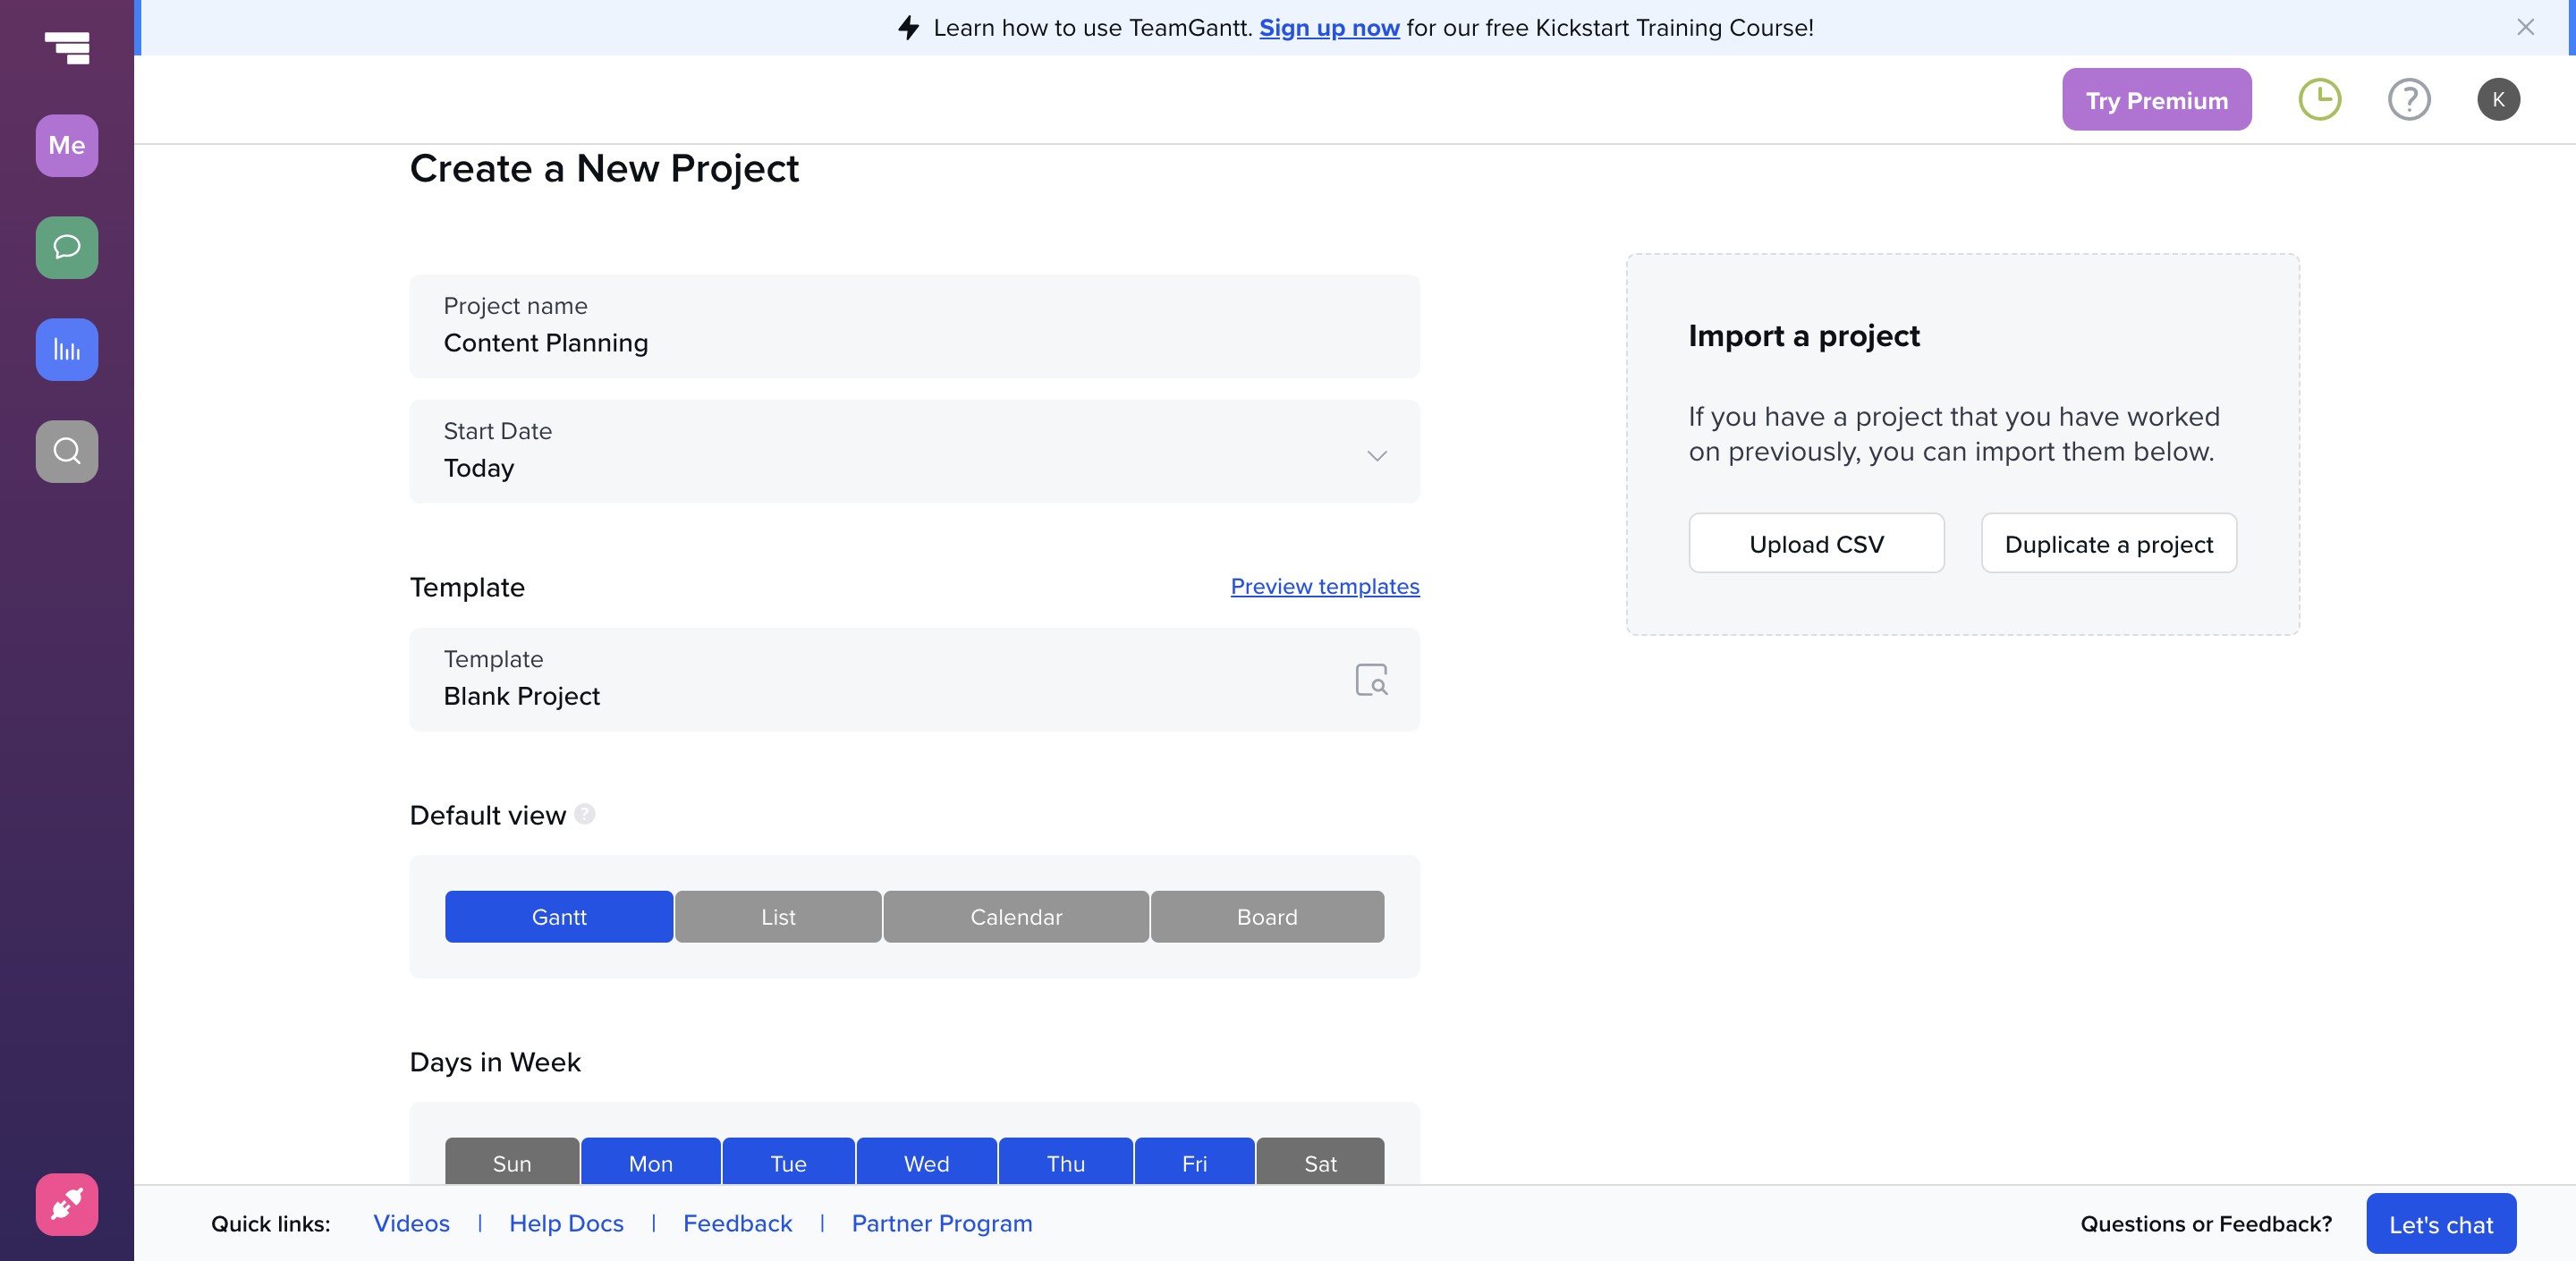Open the Me sidebar section

pyautogui.click(x=67, y=146)
